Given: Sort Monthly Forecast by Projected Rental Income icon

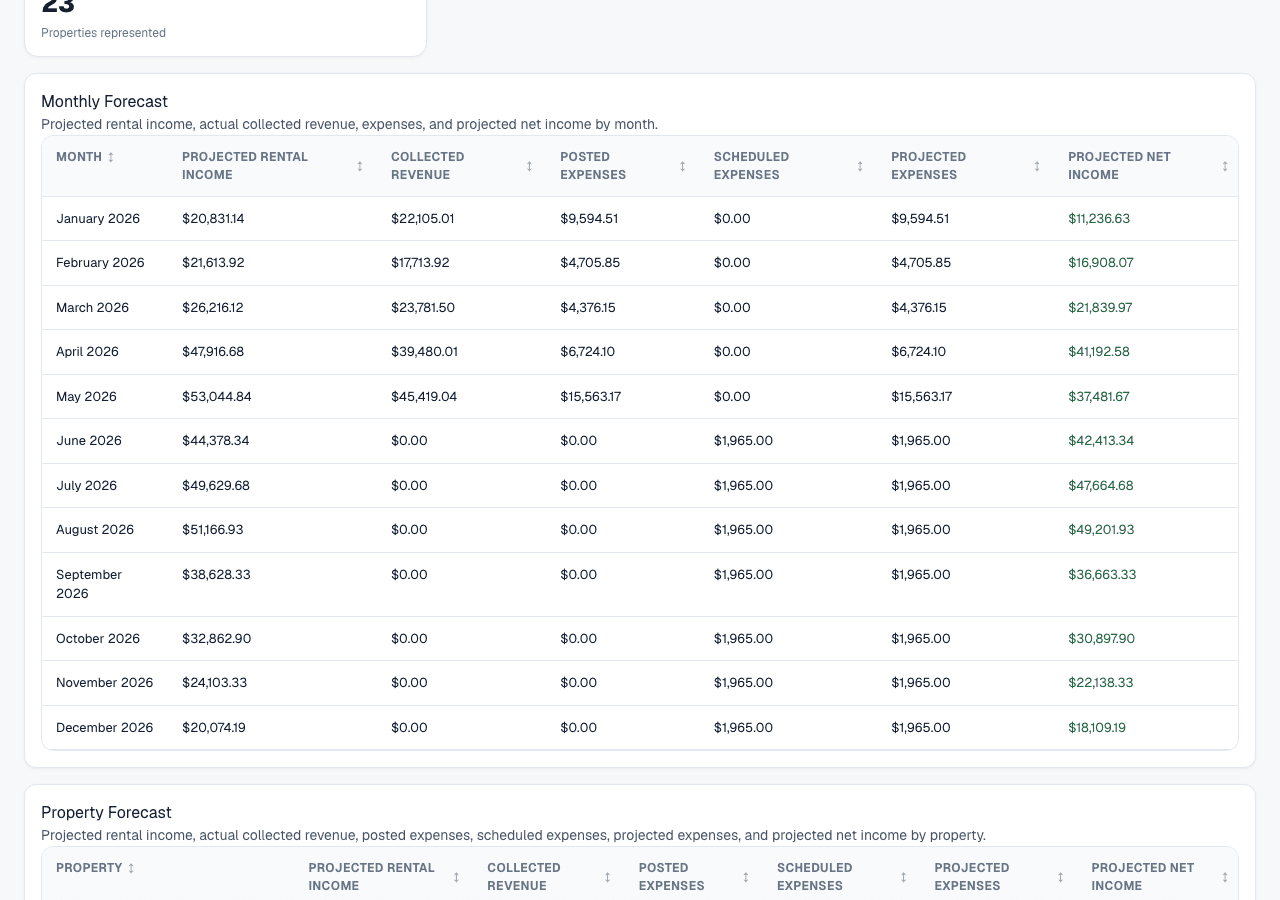Looking at the screenshot, I should click(360, 166).
